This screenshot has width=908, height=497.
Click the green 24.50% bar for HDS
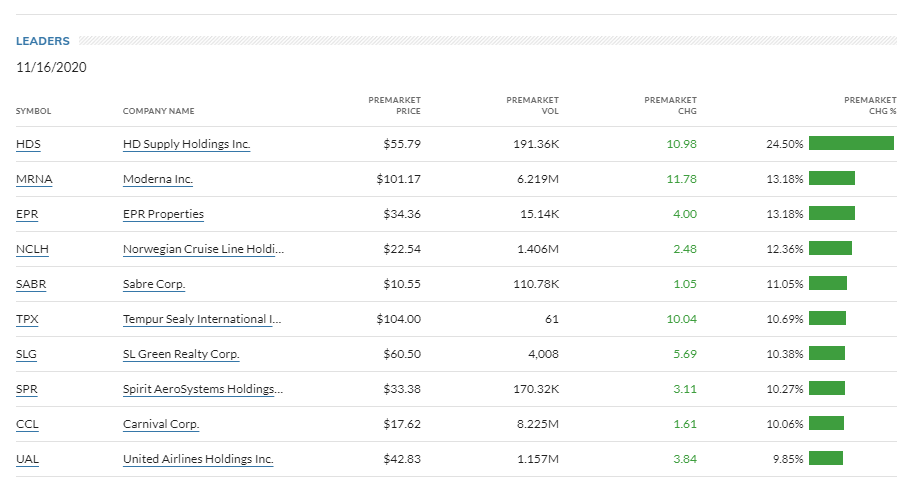tap(851, 143)
